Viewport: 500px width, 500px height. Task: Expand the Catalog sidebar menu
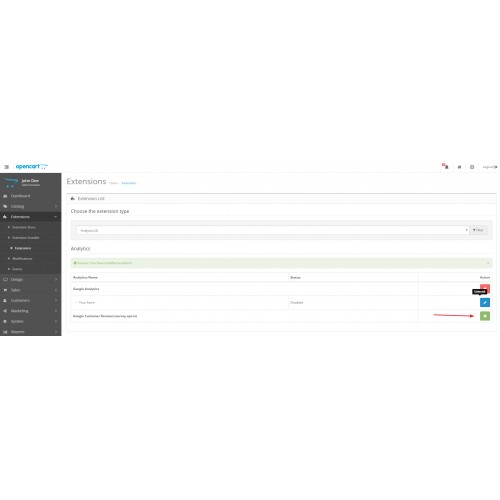coord(31,206)
